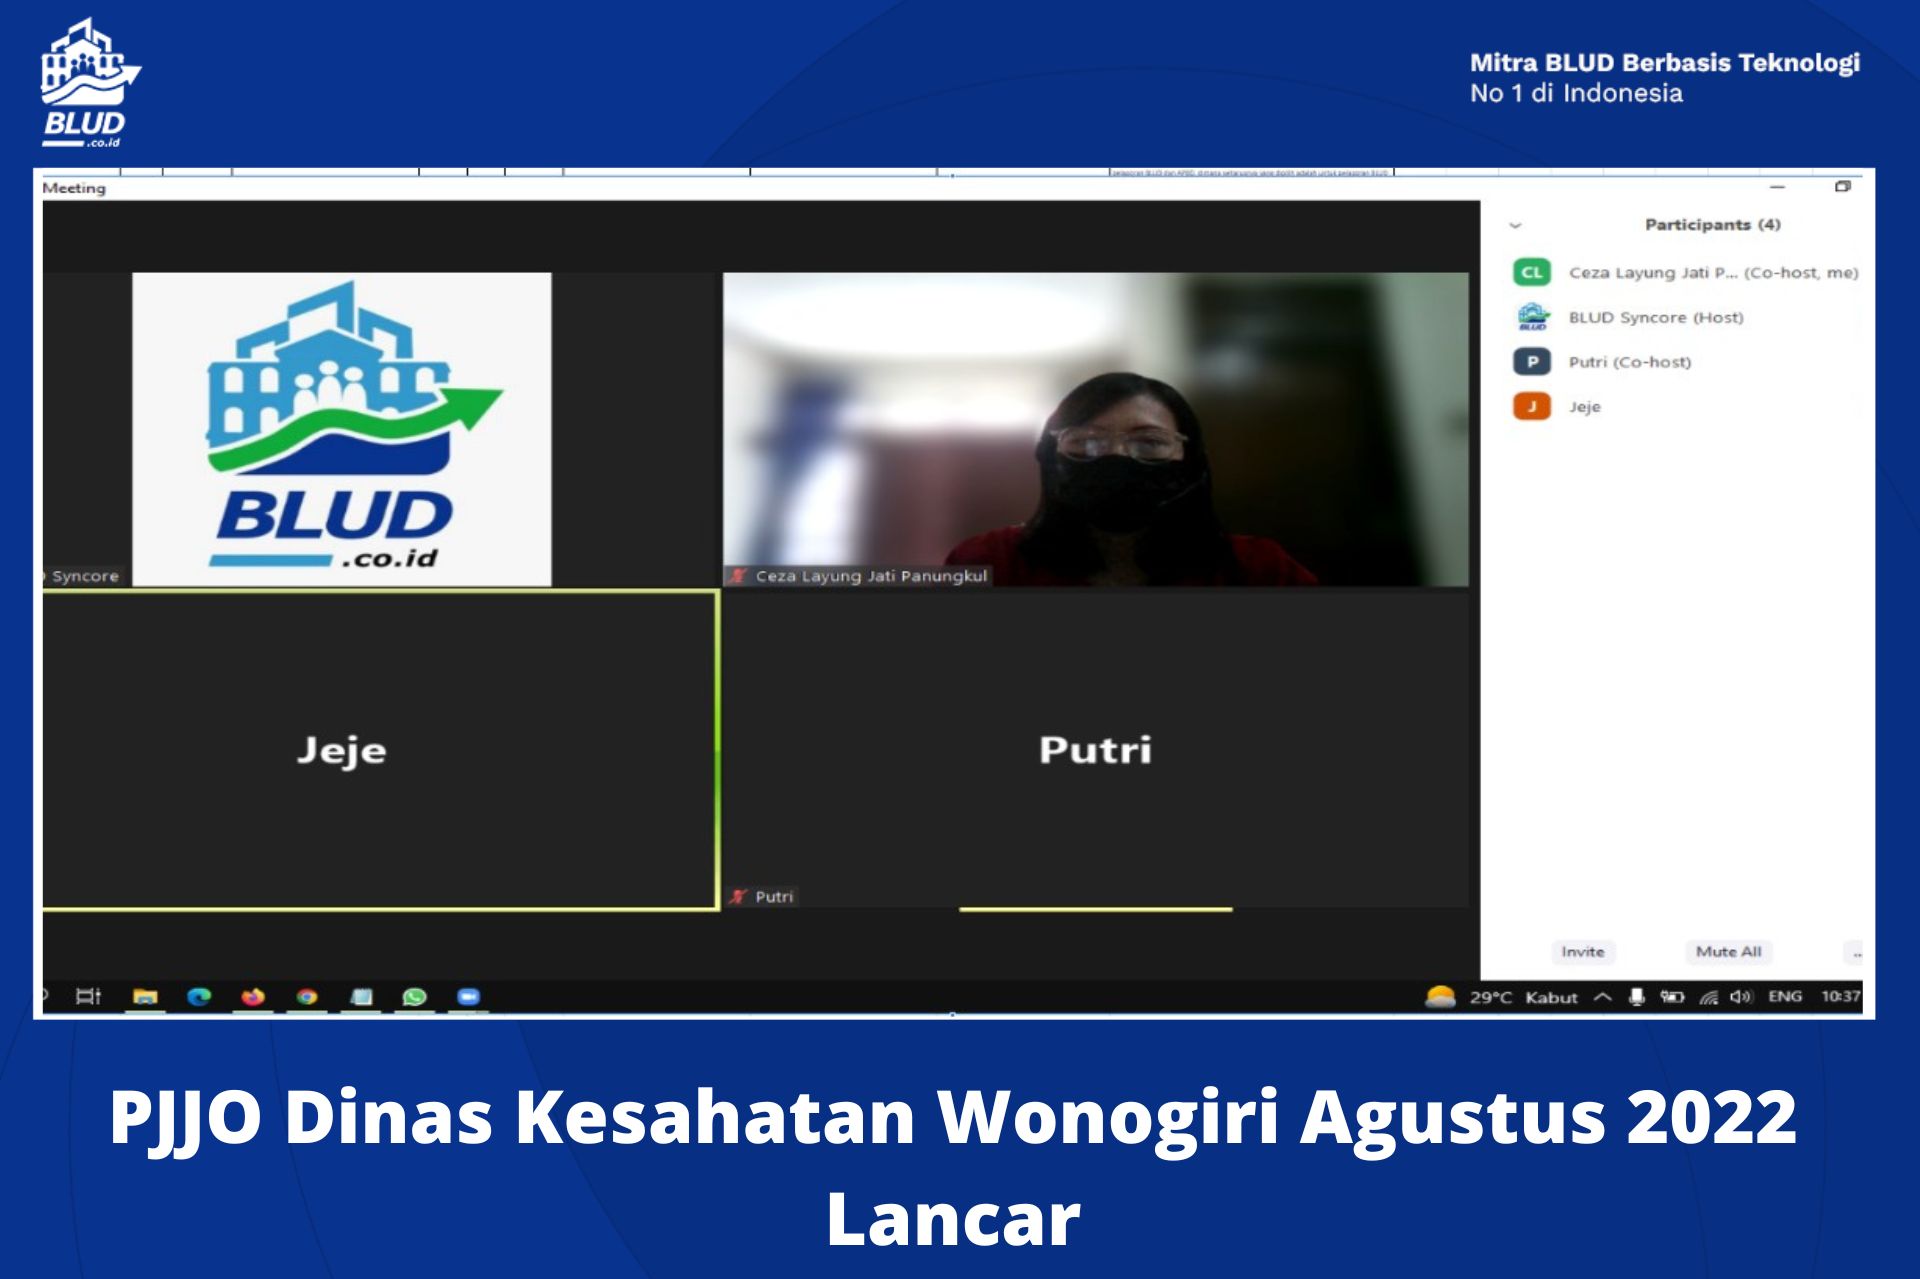The width and height of the screenshot is (1920, 1279).
Task: Select Ceza Layung Jati Panungkul's video tile
Action: click(1095, 429)
